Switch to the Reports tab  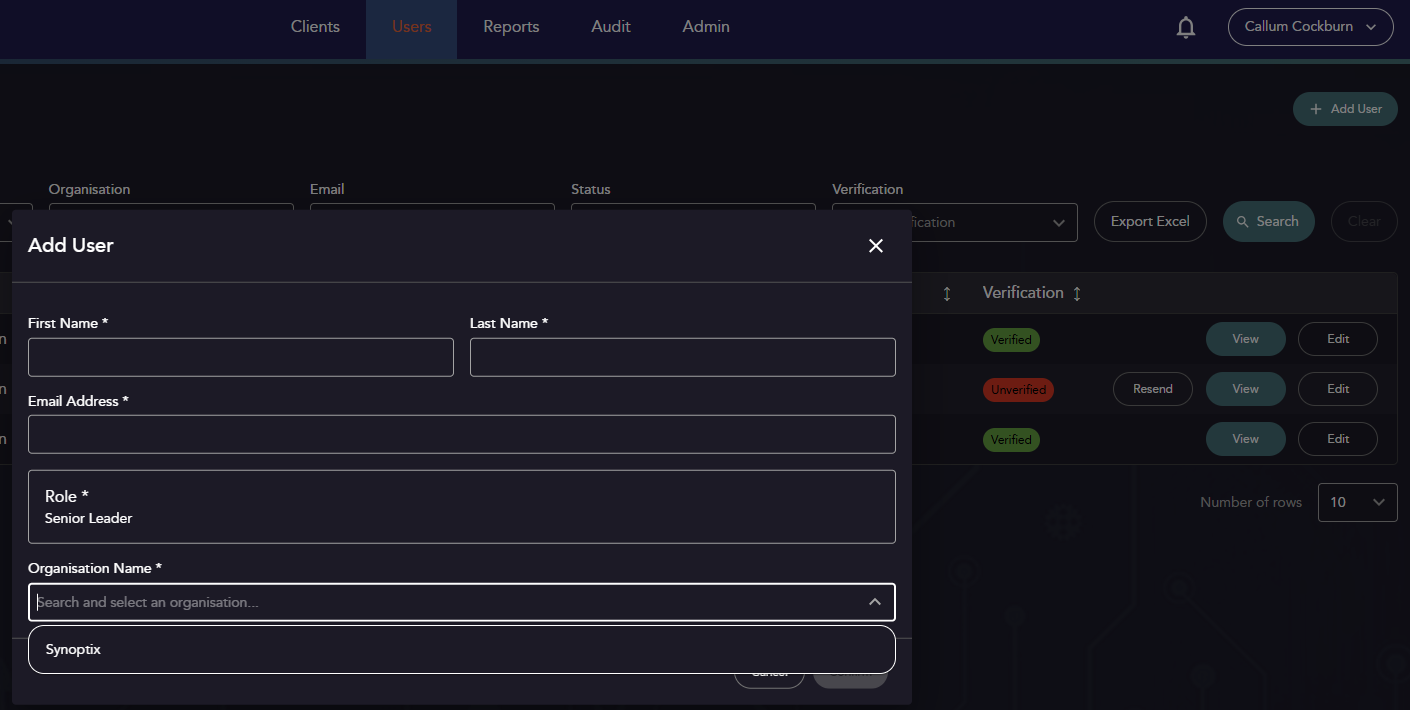pos(511,26)
